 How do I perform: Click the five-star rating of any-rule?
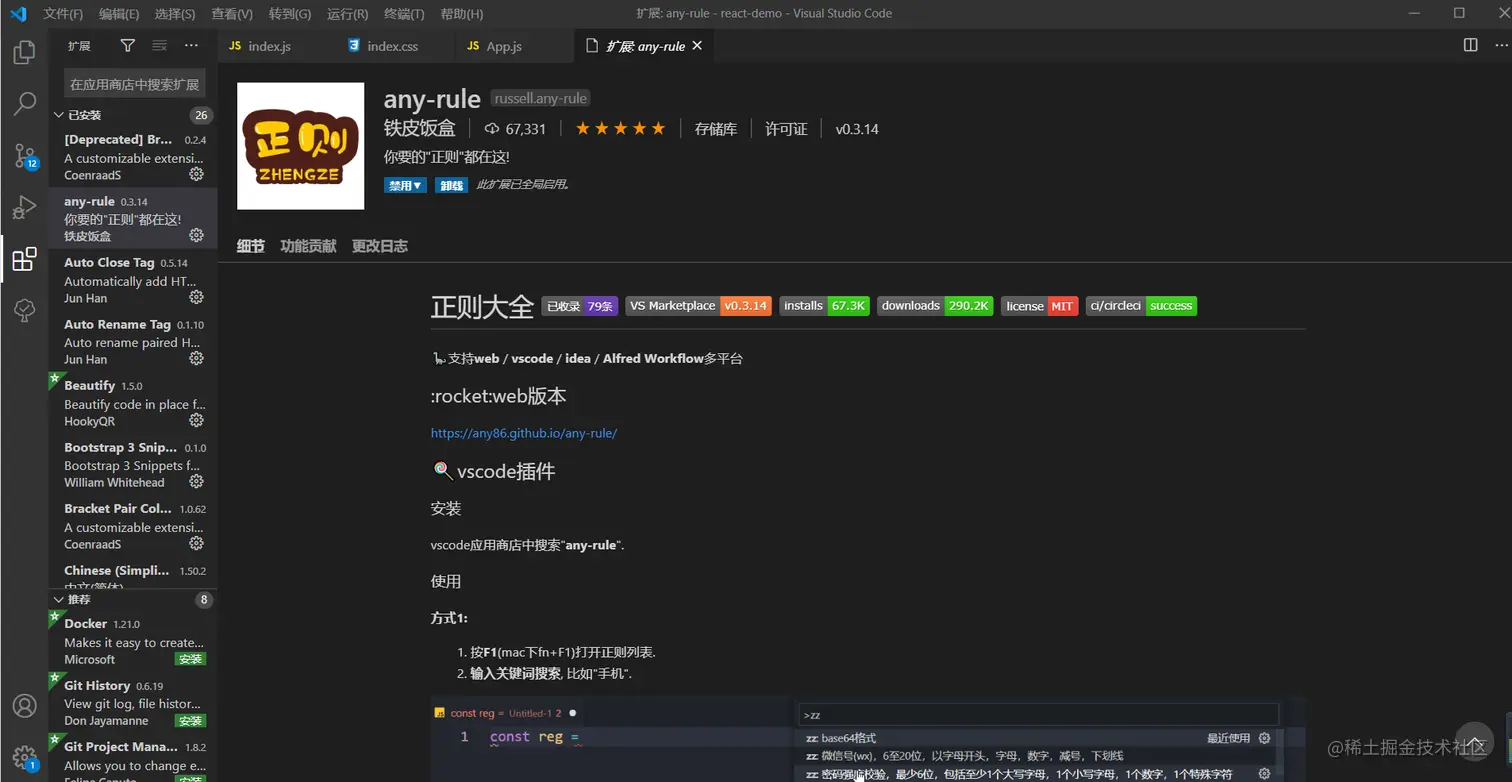620,128
